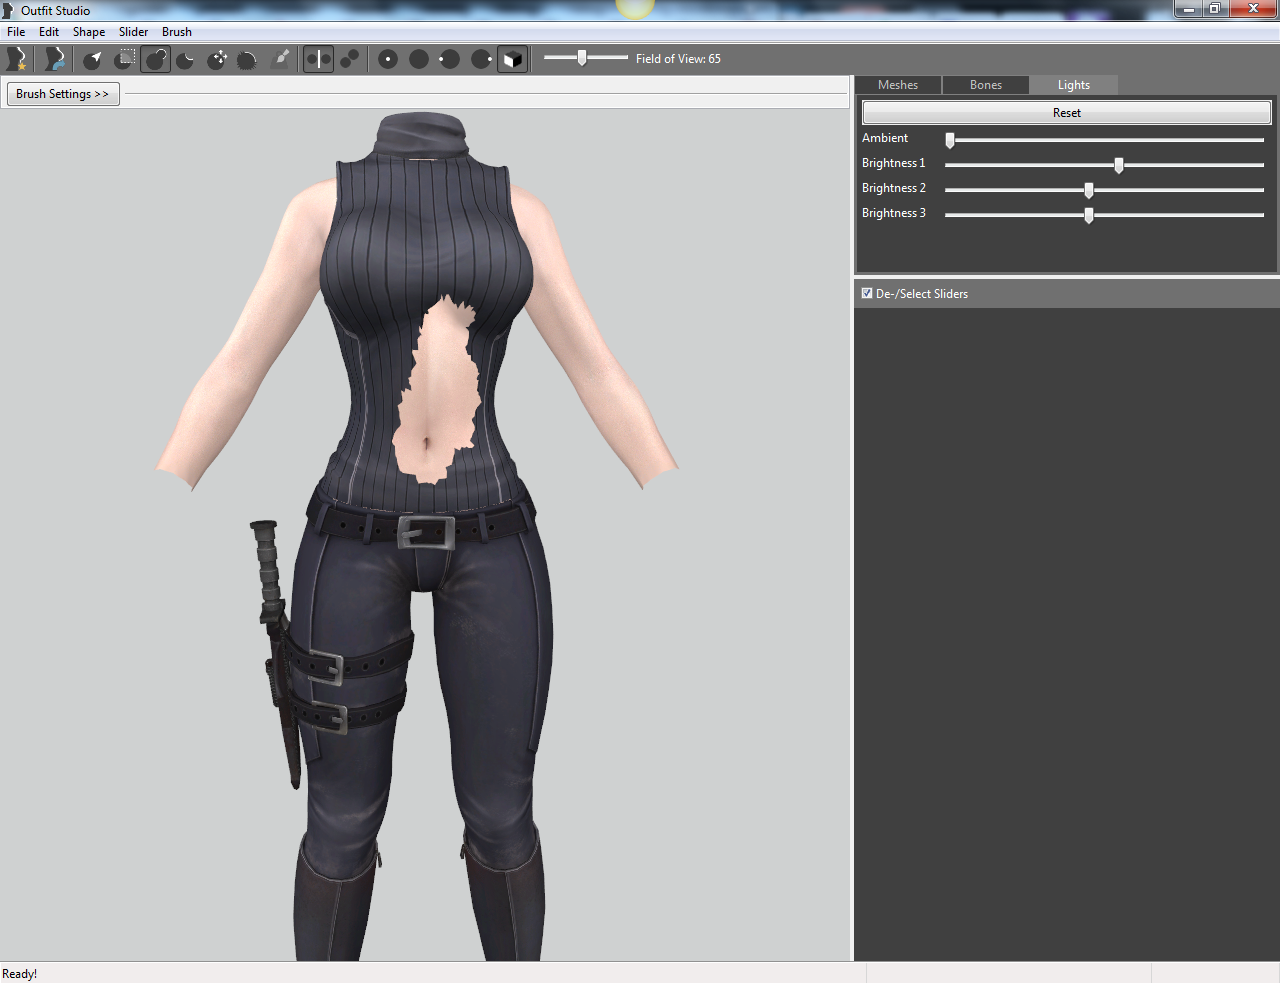Minimize the Outfit Studio window
This screenshot has height=984, width=1280.
(1188, 9)
